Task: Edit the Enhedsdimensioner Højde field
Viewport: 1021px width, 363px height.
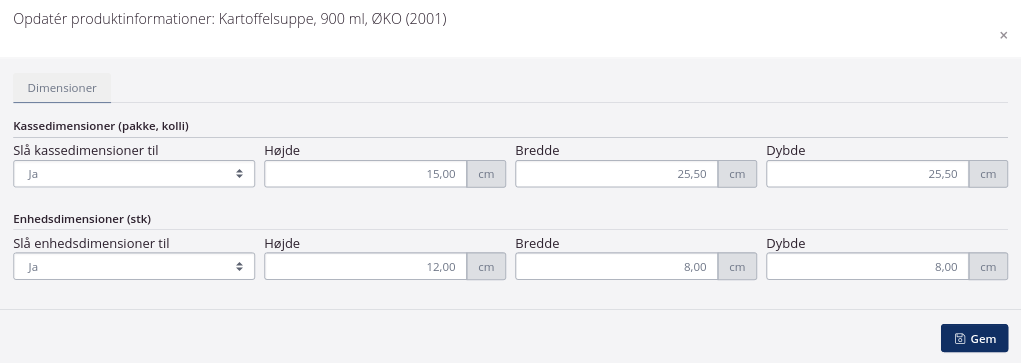Action: [x=365, y=267]
